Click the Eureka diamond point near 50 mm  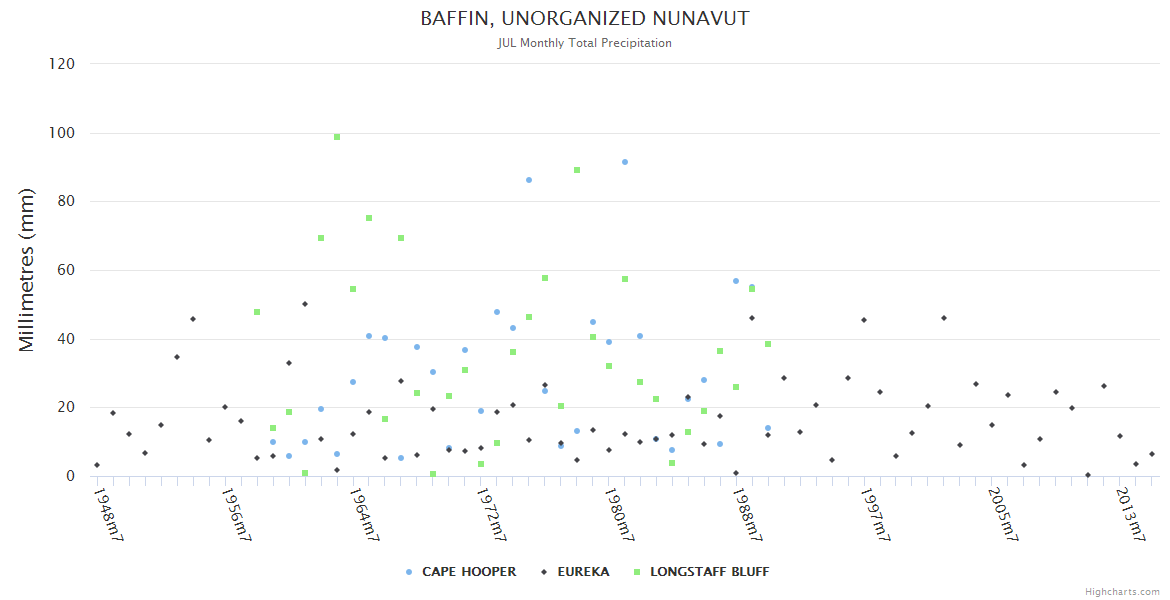[305, 304]
